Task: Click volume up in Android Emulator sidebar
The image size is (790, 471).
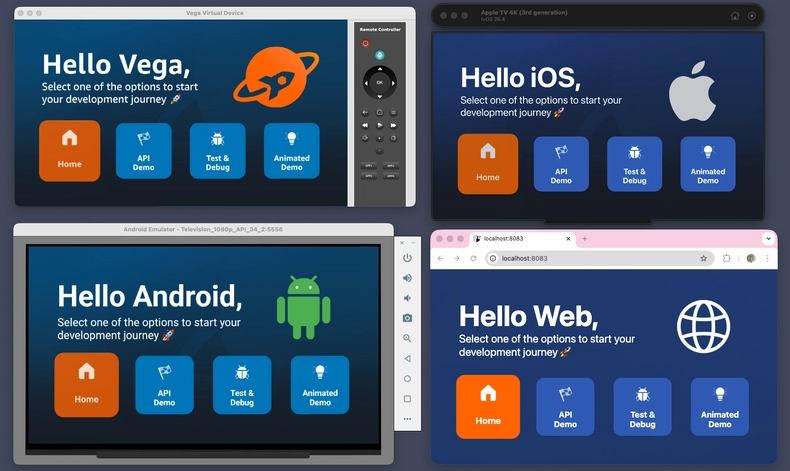Action: [x=407, y=278]
